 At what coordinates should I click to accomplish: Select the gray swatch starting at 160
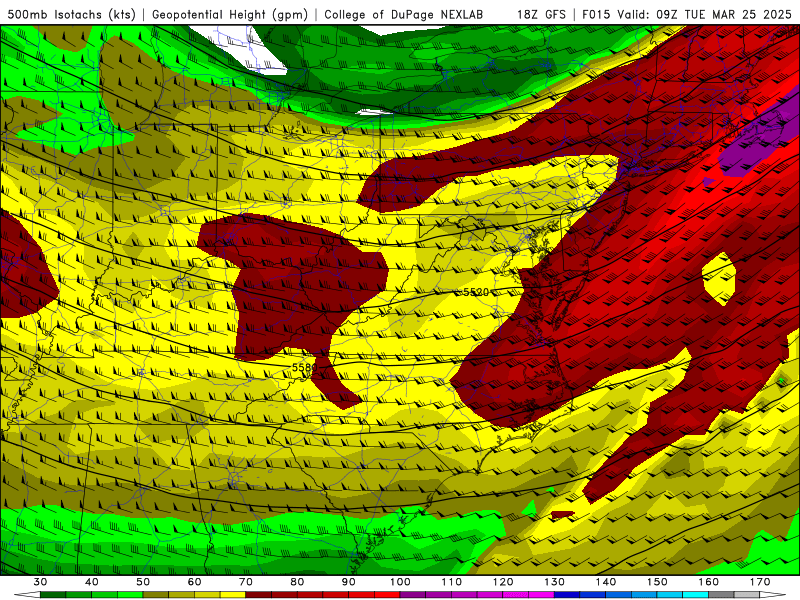721,595
